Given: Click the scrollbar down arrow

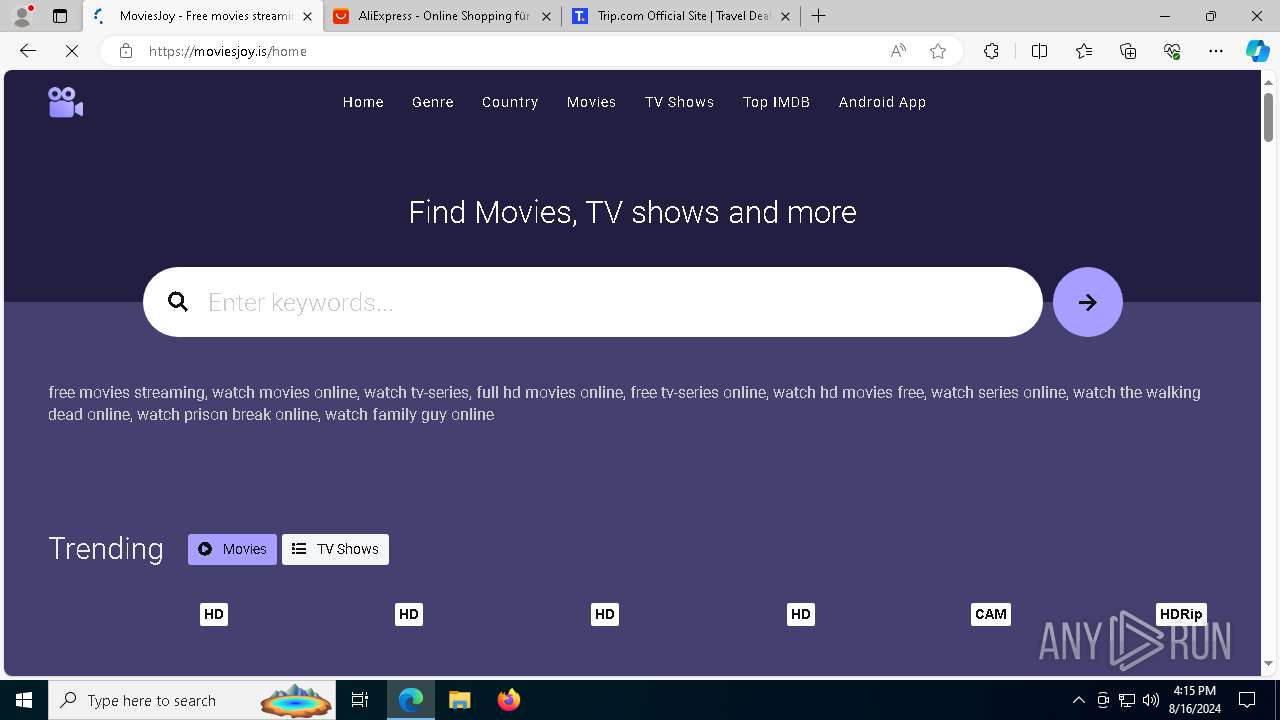Looking at the screenshot, I should 1268,663.
